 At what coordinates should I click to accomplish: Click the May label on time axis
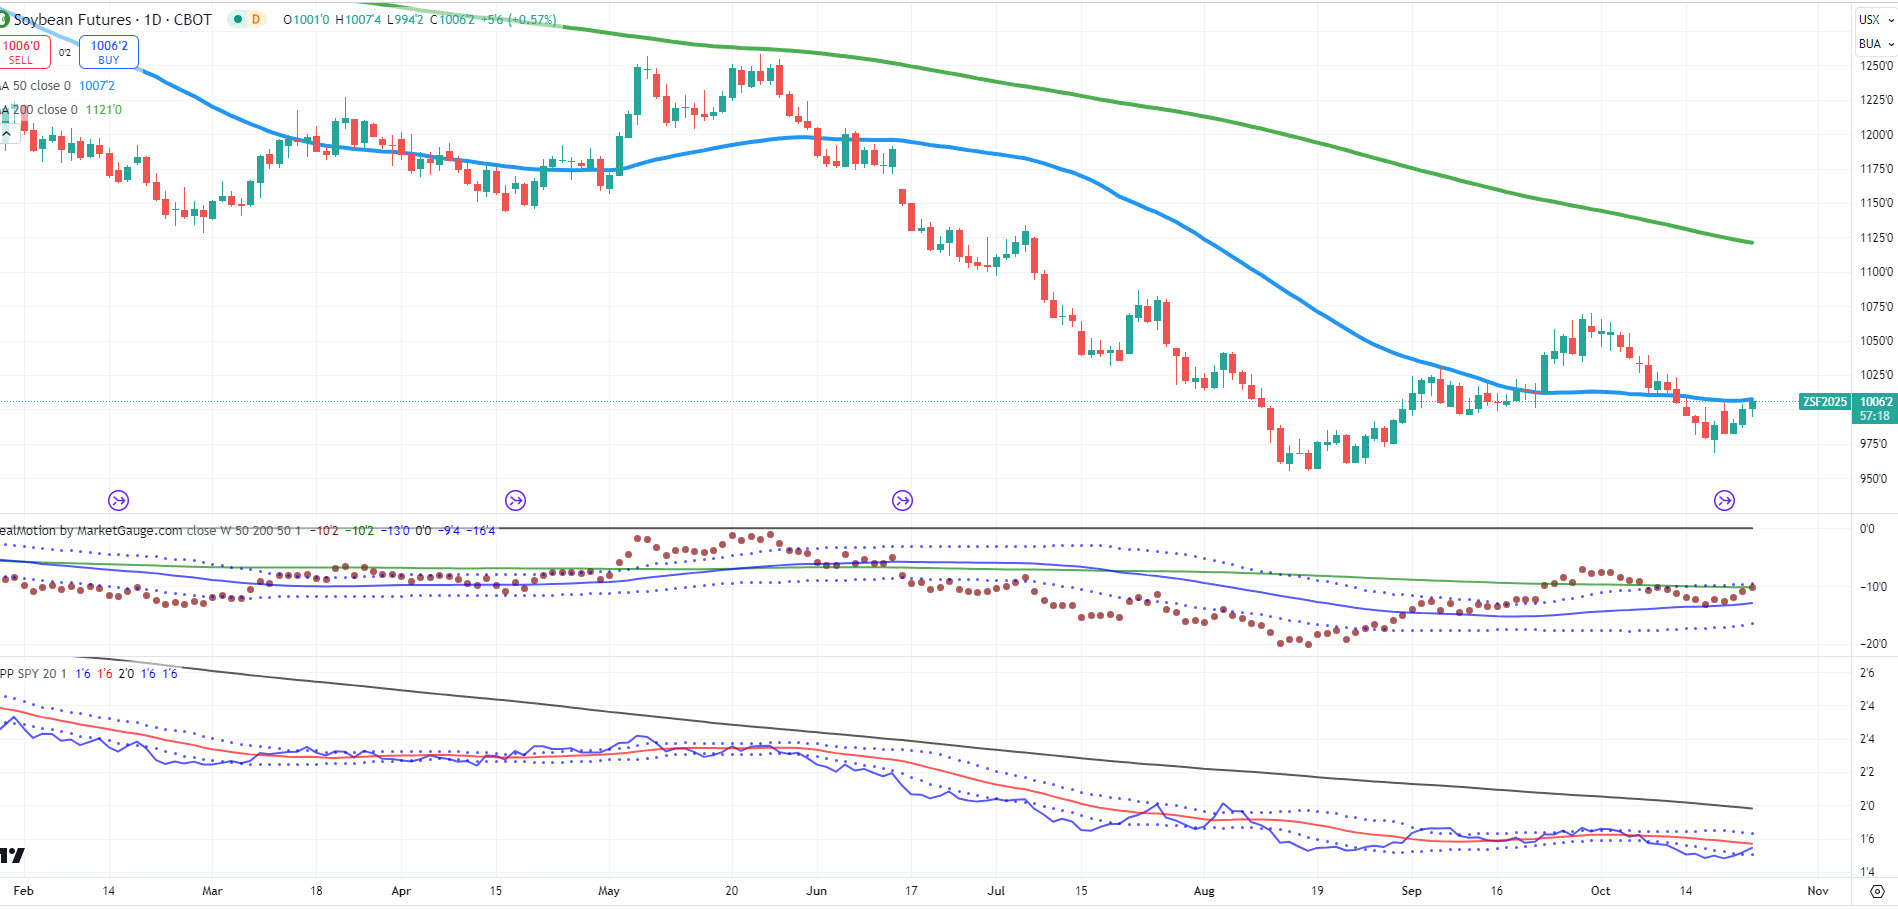[609, 891]
